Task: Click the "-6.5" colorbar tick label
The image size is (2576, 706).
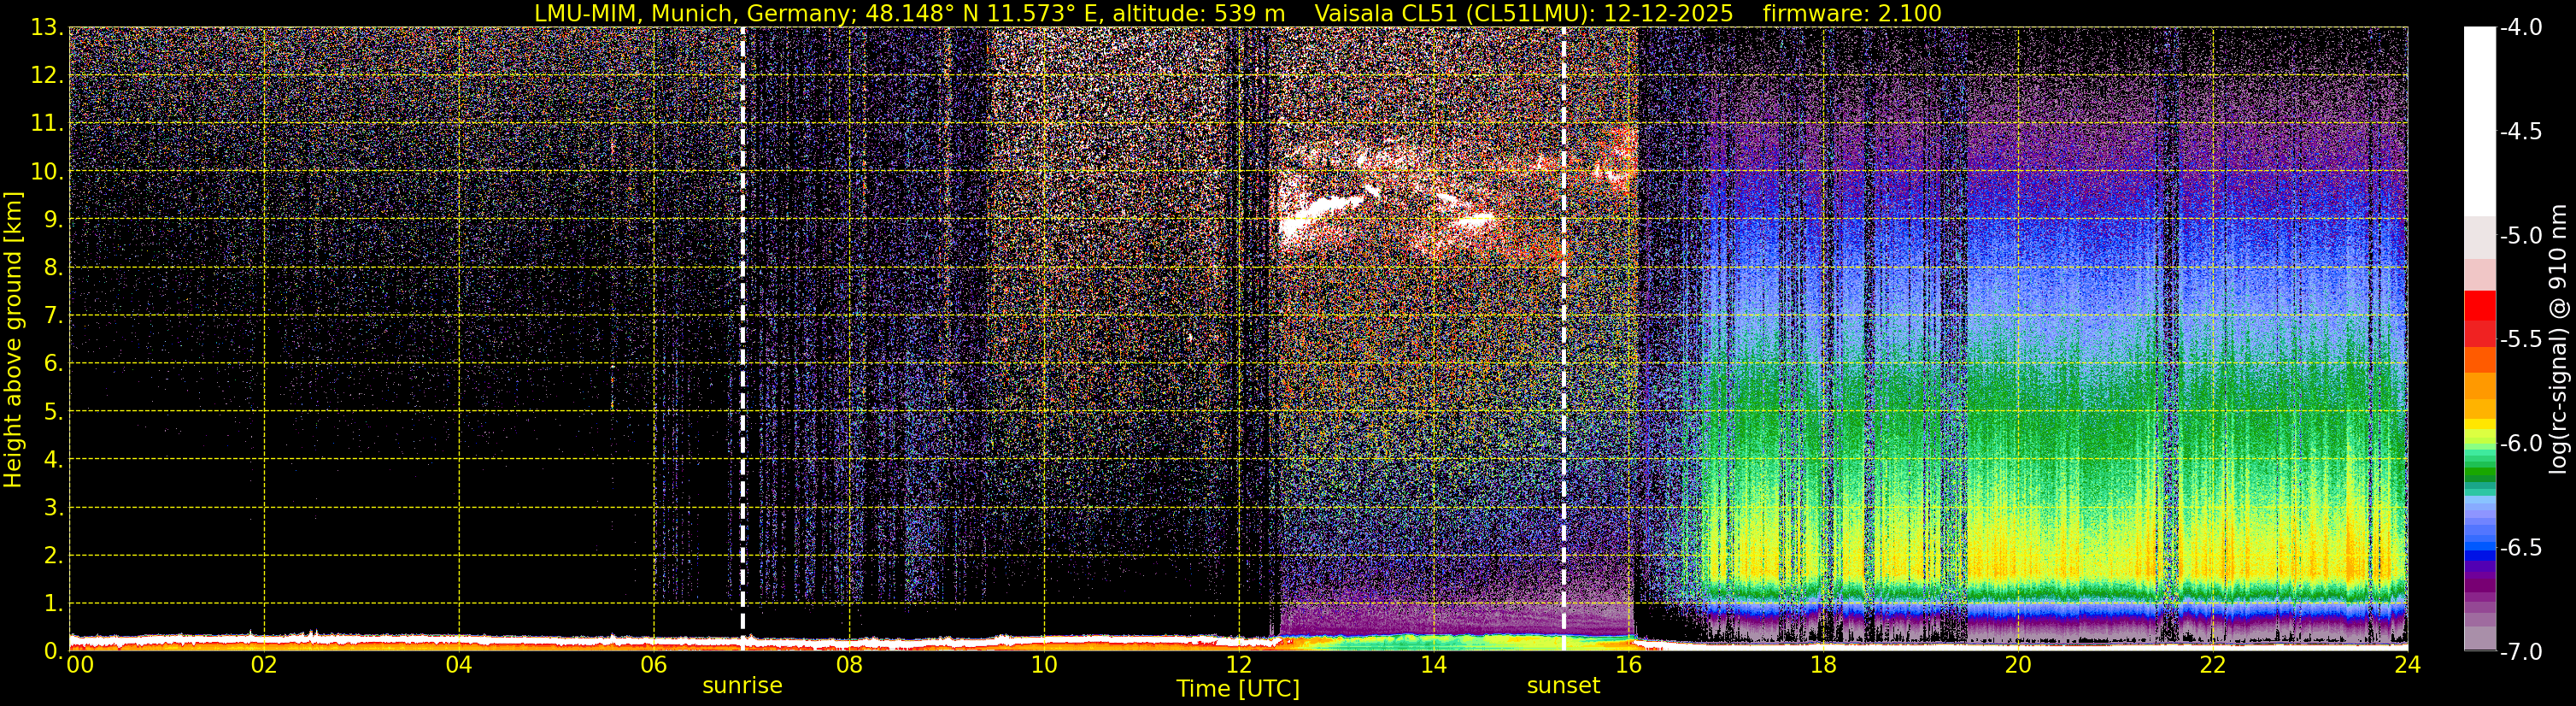Action: (x=2521, y=548)
